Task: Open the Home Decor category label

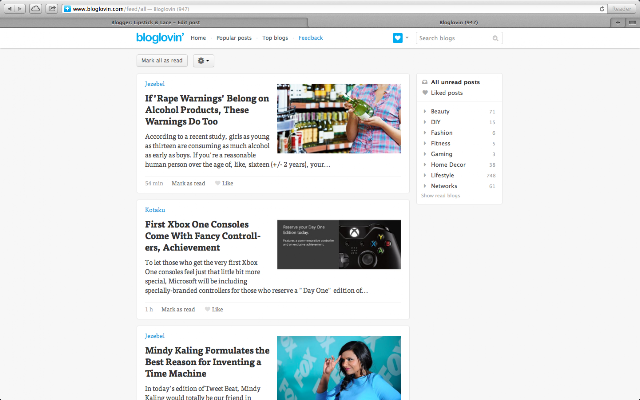Action: 448,164
